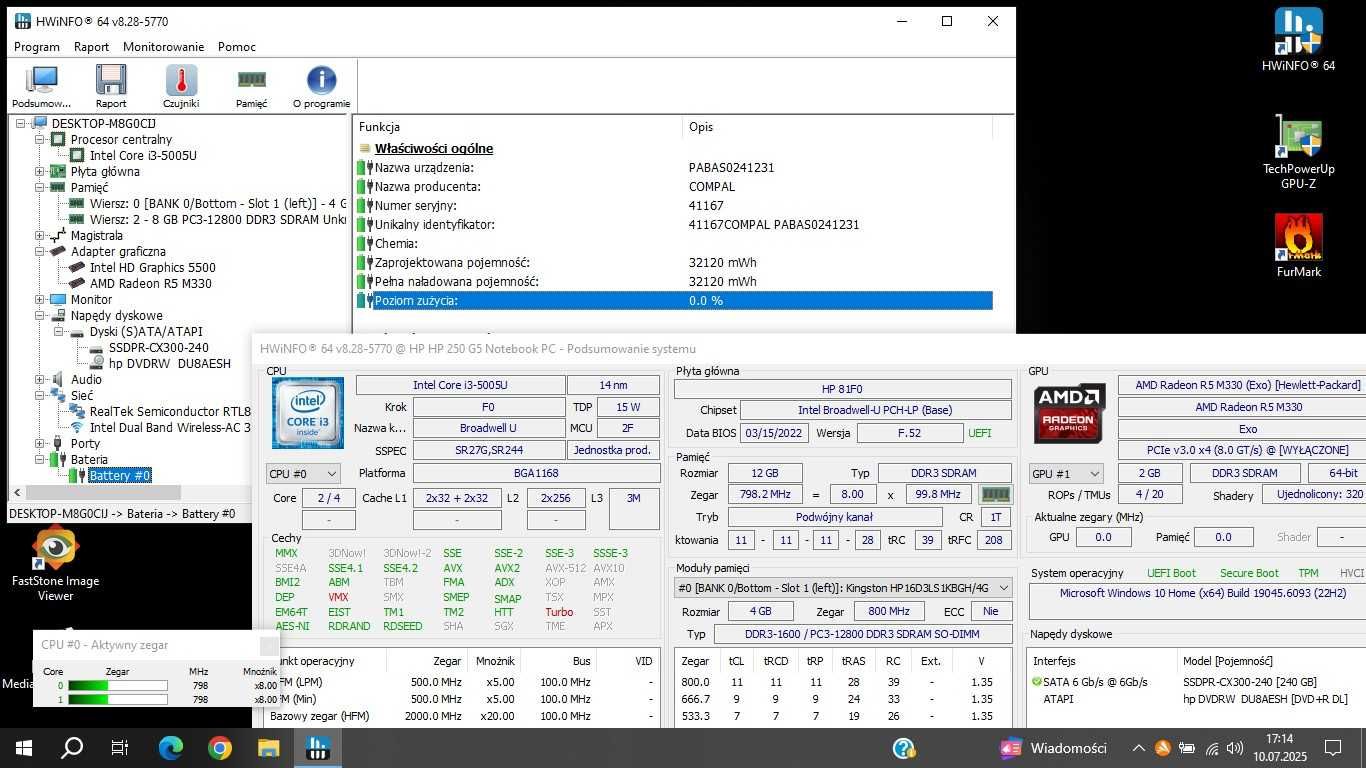The width and height of the screenshot is (1366, 768).
Task: Click the green memory chip icon beside Zegar
Action: pyautogui.click(x=995, y=494)
